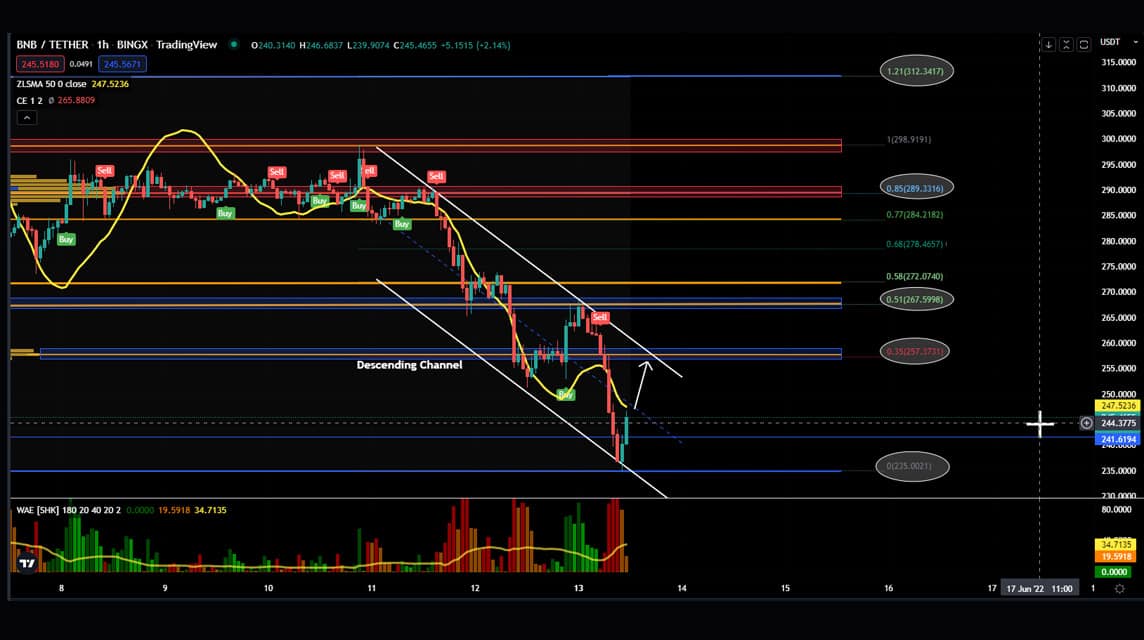The width and height of the screenshot is (1144, 640).
Task: Click the orange 19.5918 WAE value tag
Action: [x=1116, y=557]
